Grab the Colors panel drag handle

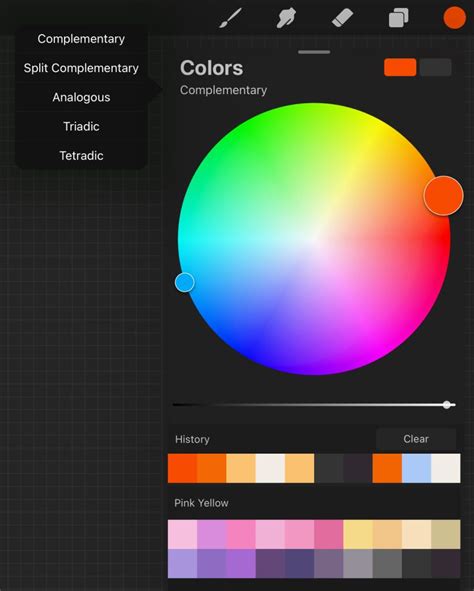click(x=314, y=52)
